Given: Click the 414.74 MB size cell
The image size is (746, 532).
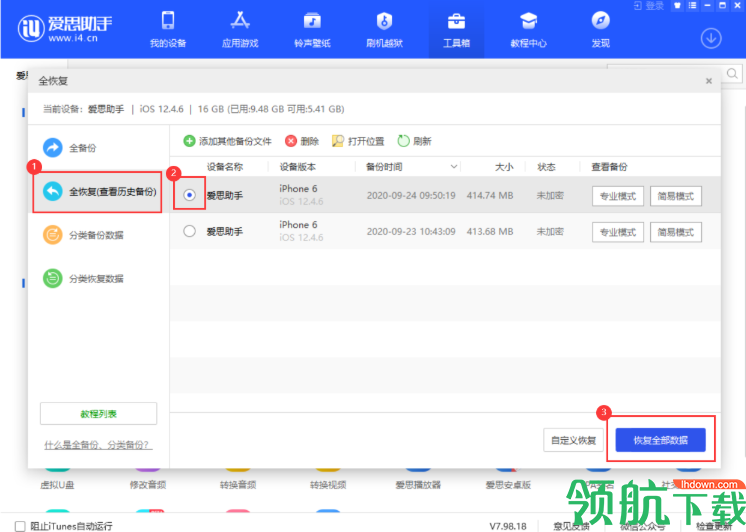Looking at the screenshot, I should [490, 196].
